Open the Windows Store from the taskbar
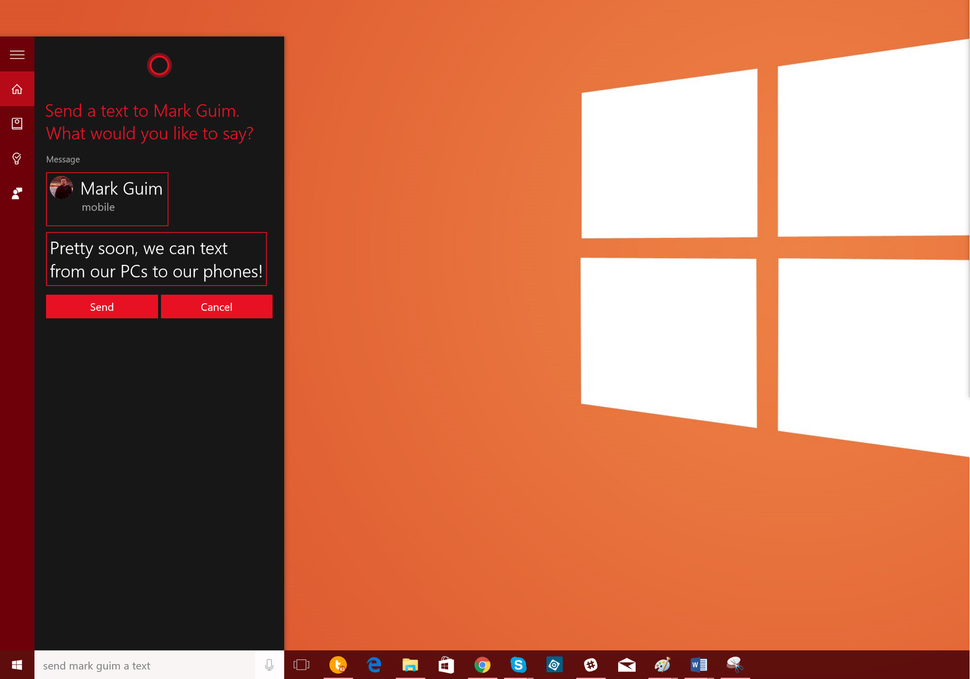Image resolution: width=970 pixels, height=679 pixels. coord(446,664)
